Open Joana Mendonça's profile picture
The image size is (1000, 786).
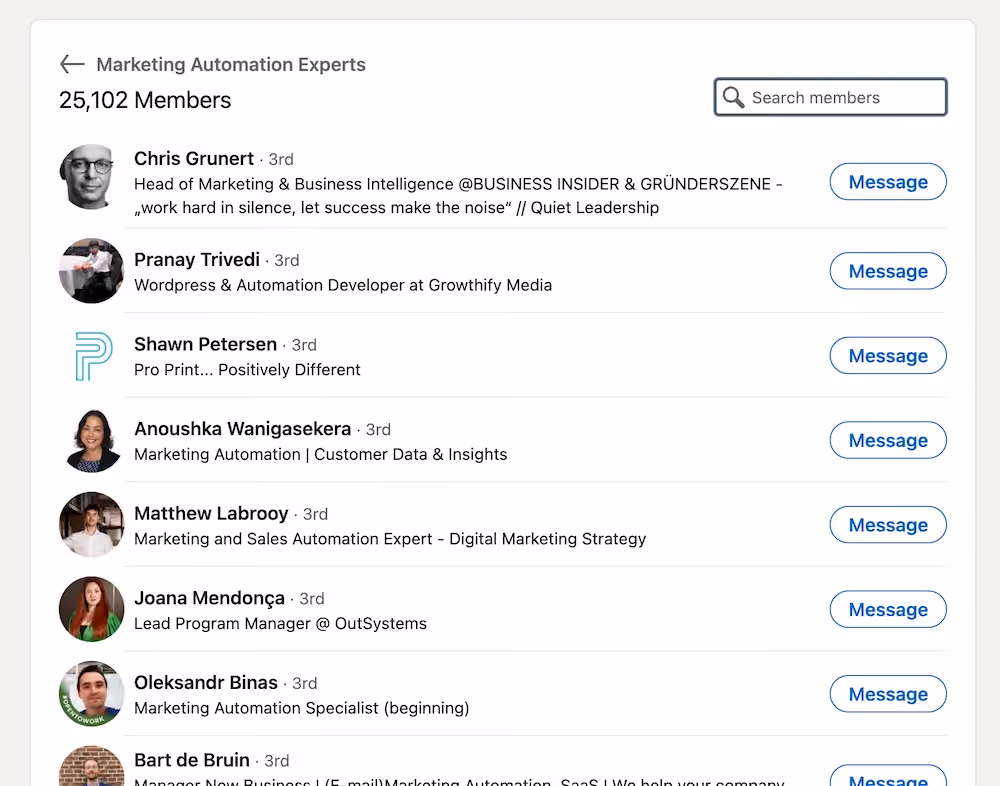(91, 609)
